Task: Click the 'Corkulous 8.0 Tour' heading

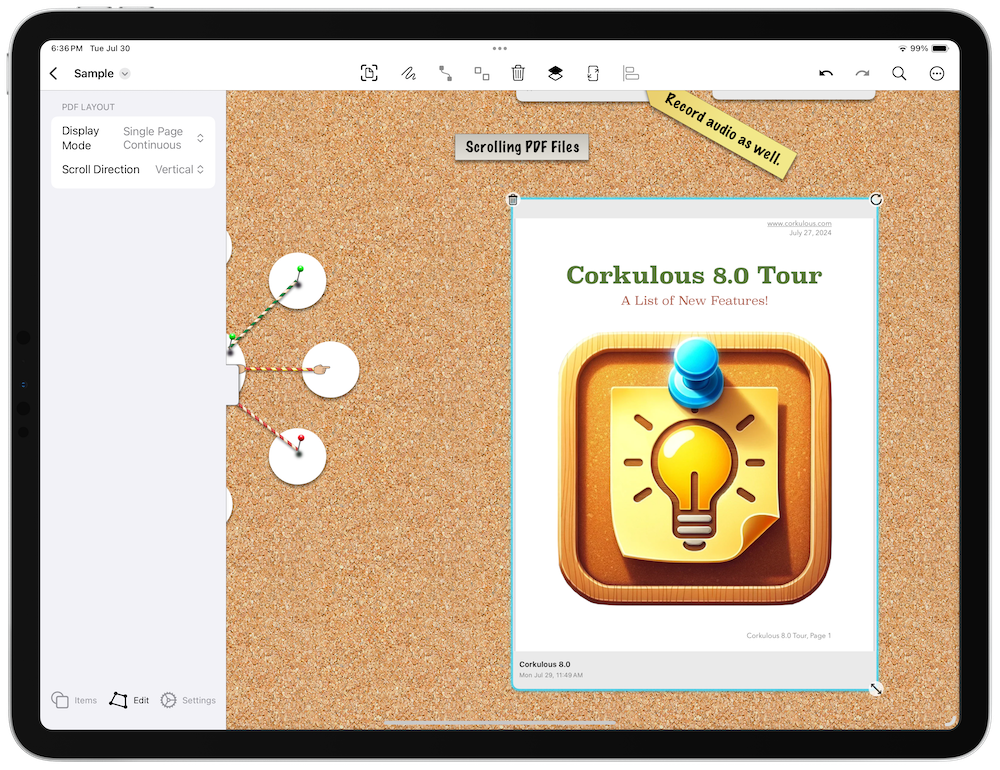Action: (x=694, y=275)
